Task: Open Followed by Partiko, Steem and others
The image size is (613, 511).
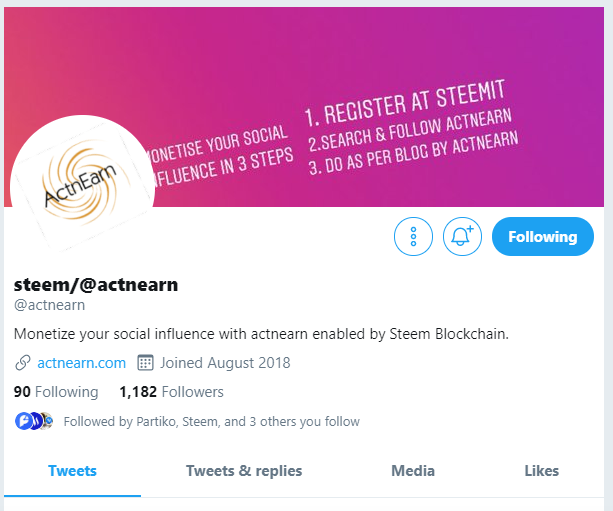Action: pyautogui.click(x=212, y=421)
